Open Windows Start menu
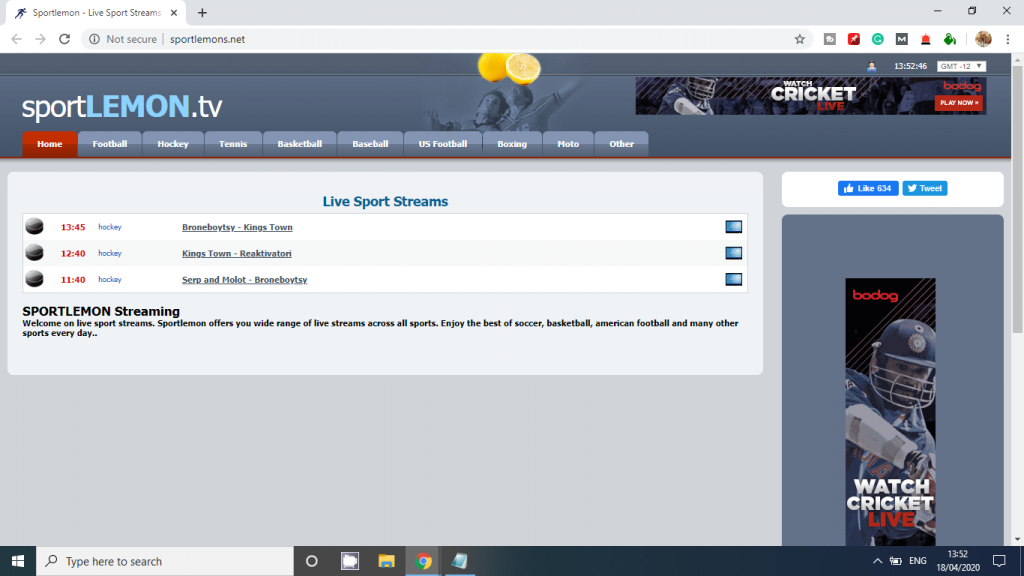 18,561
